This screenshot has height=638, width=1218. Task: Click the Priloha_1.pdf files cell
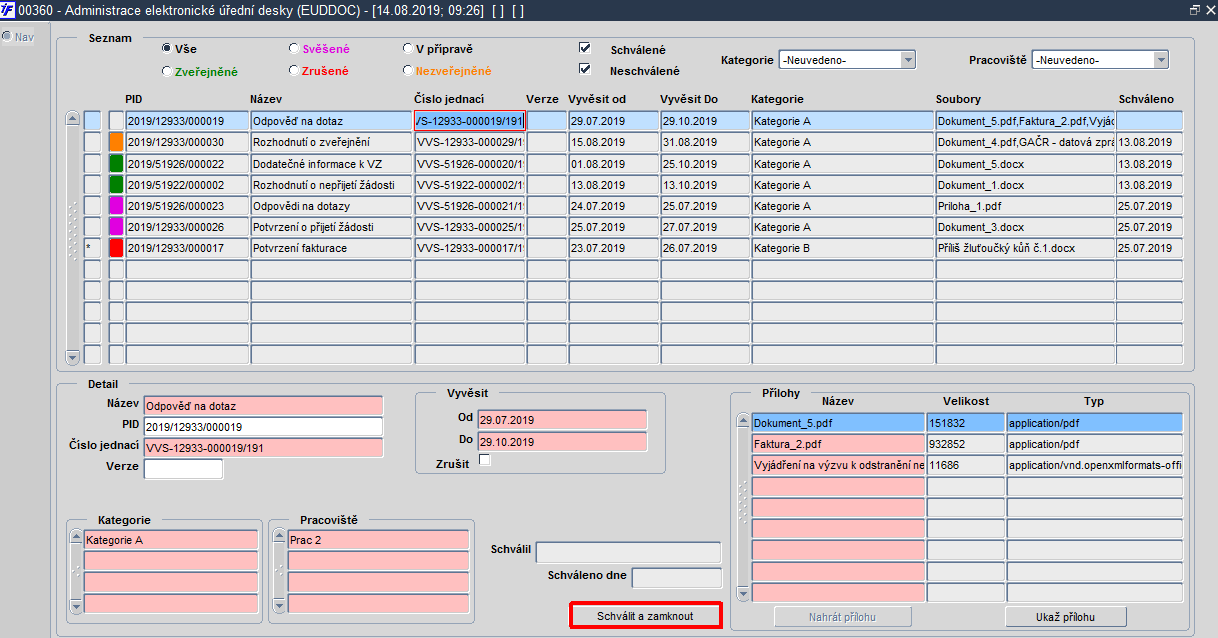pos(1024,205)
